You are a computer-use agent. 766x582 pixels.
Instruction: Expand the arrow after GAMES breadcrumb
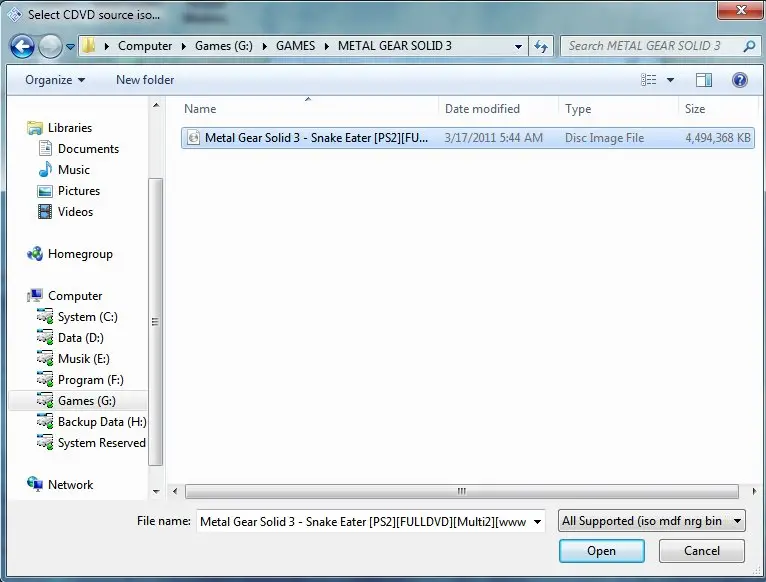[327, 46]
